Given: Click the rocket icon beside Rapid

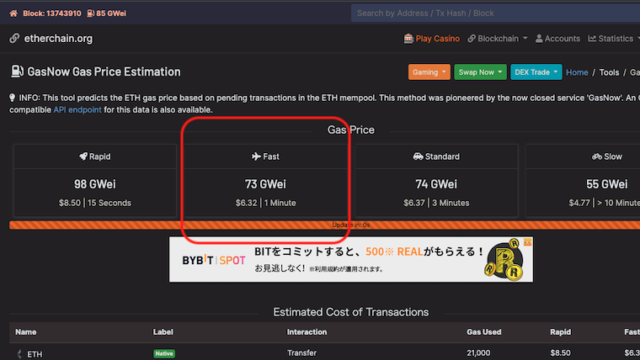Looking at the screenshot, I should click(x=83, y=156).
